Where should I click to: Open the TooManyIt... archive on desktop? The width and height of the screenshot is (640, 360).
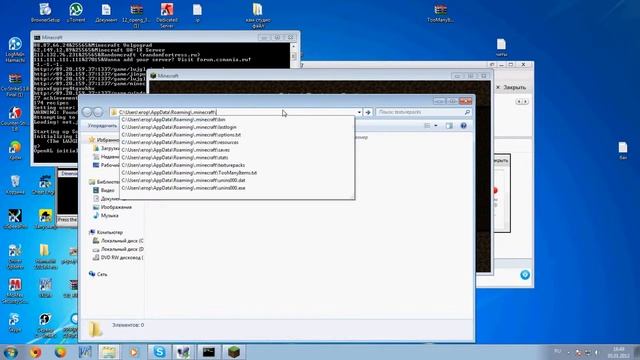pyautogui.click(x=440, y=12)
